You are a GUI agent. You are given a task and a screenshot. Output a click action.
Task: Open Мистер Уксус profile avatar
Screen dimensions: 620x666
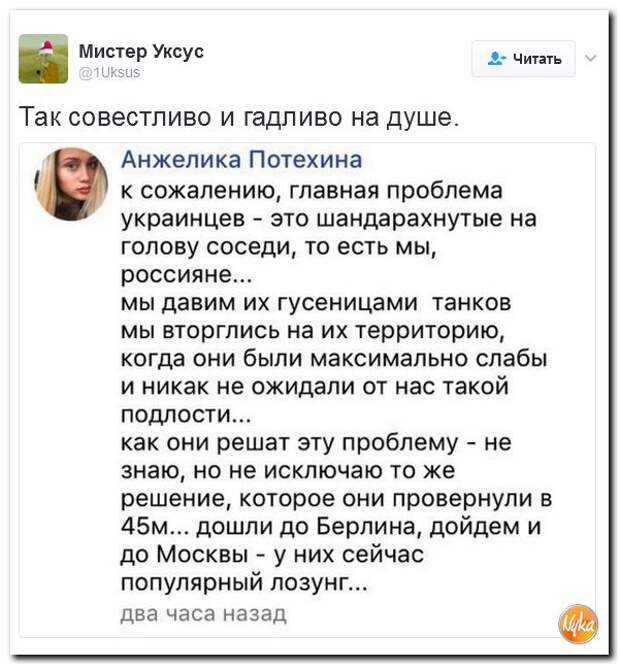tap(43, 59)
